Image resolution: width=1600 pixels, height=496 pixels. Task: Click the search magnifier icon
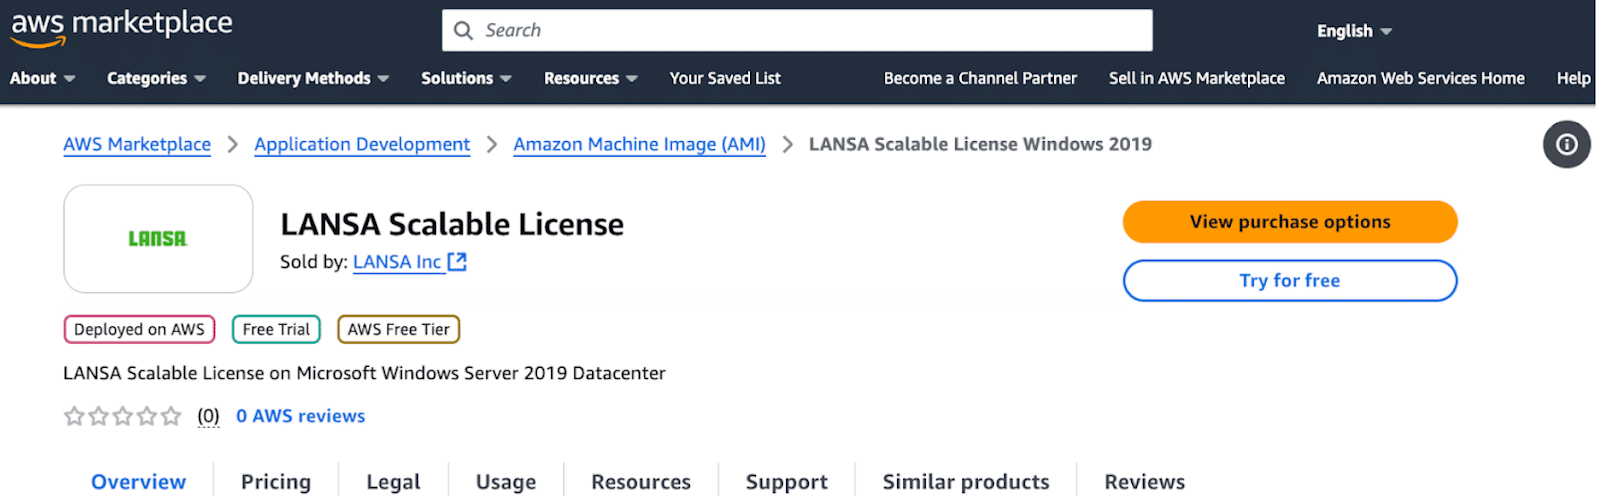[x=463, y=31]
